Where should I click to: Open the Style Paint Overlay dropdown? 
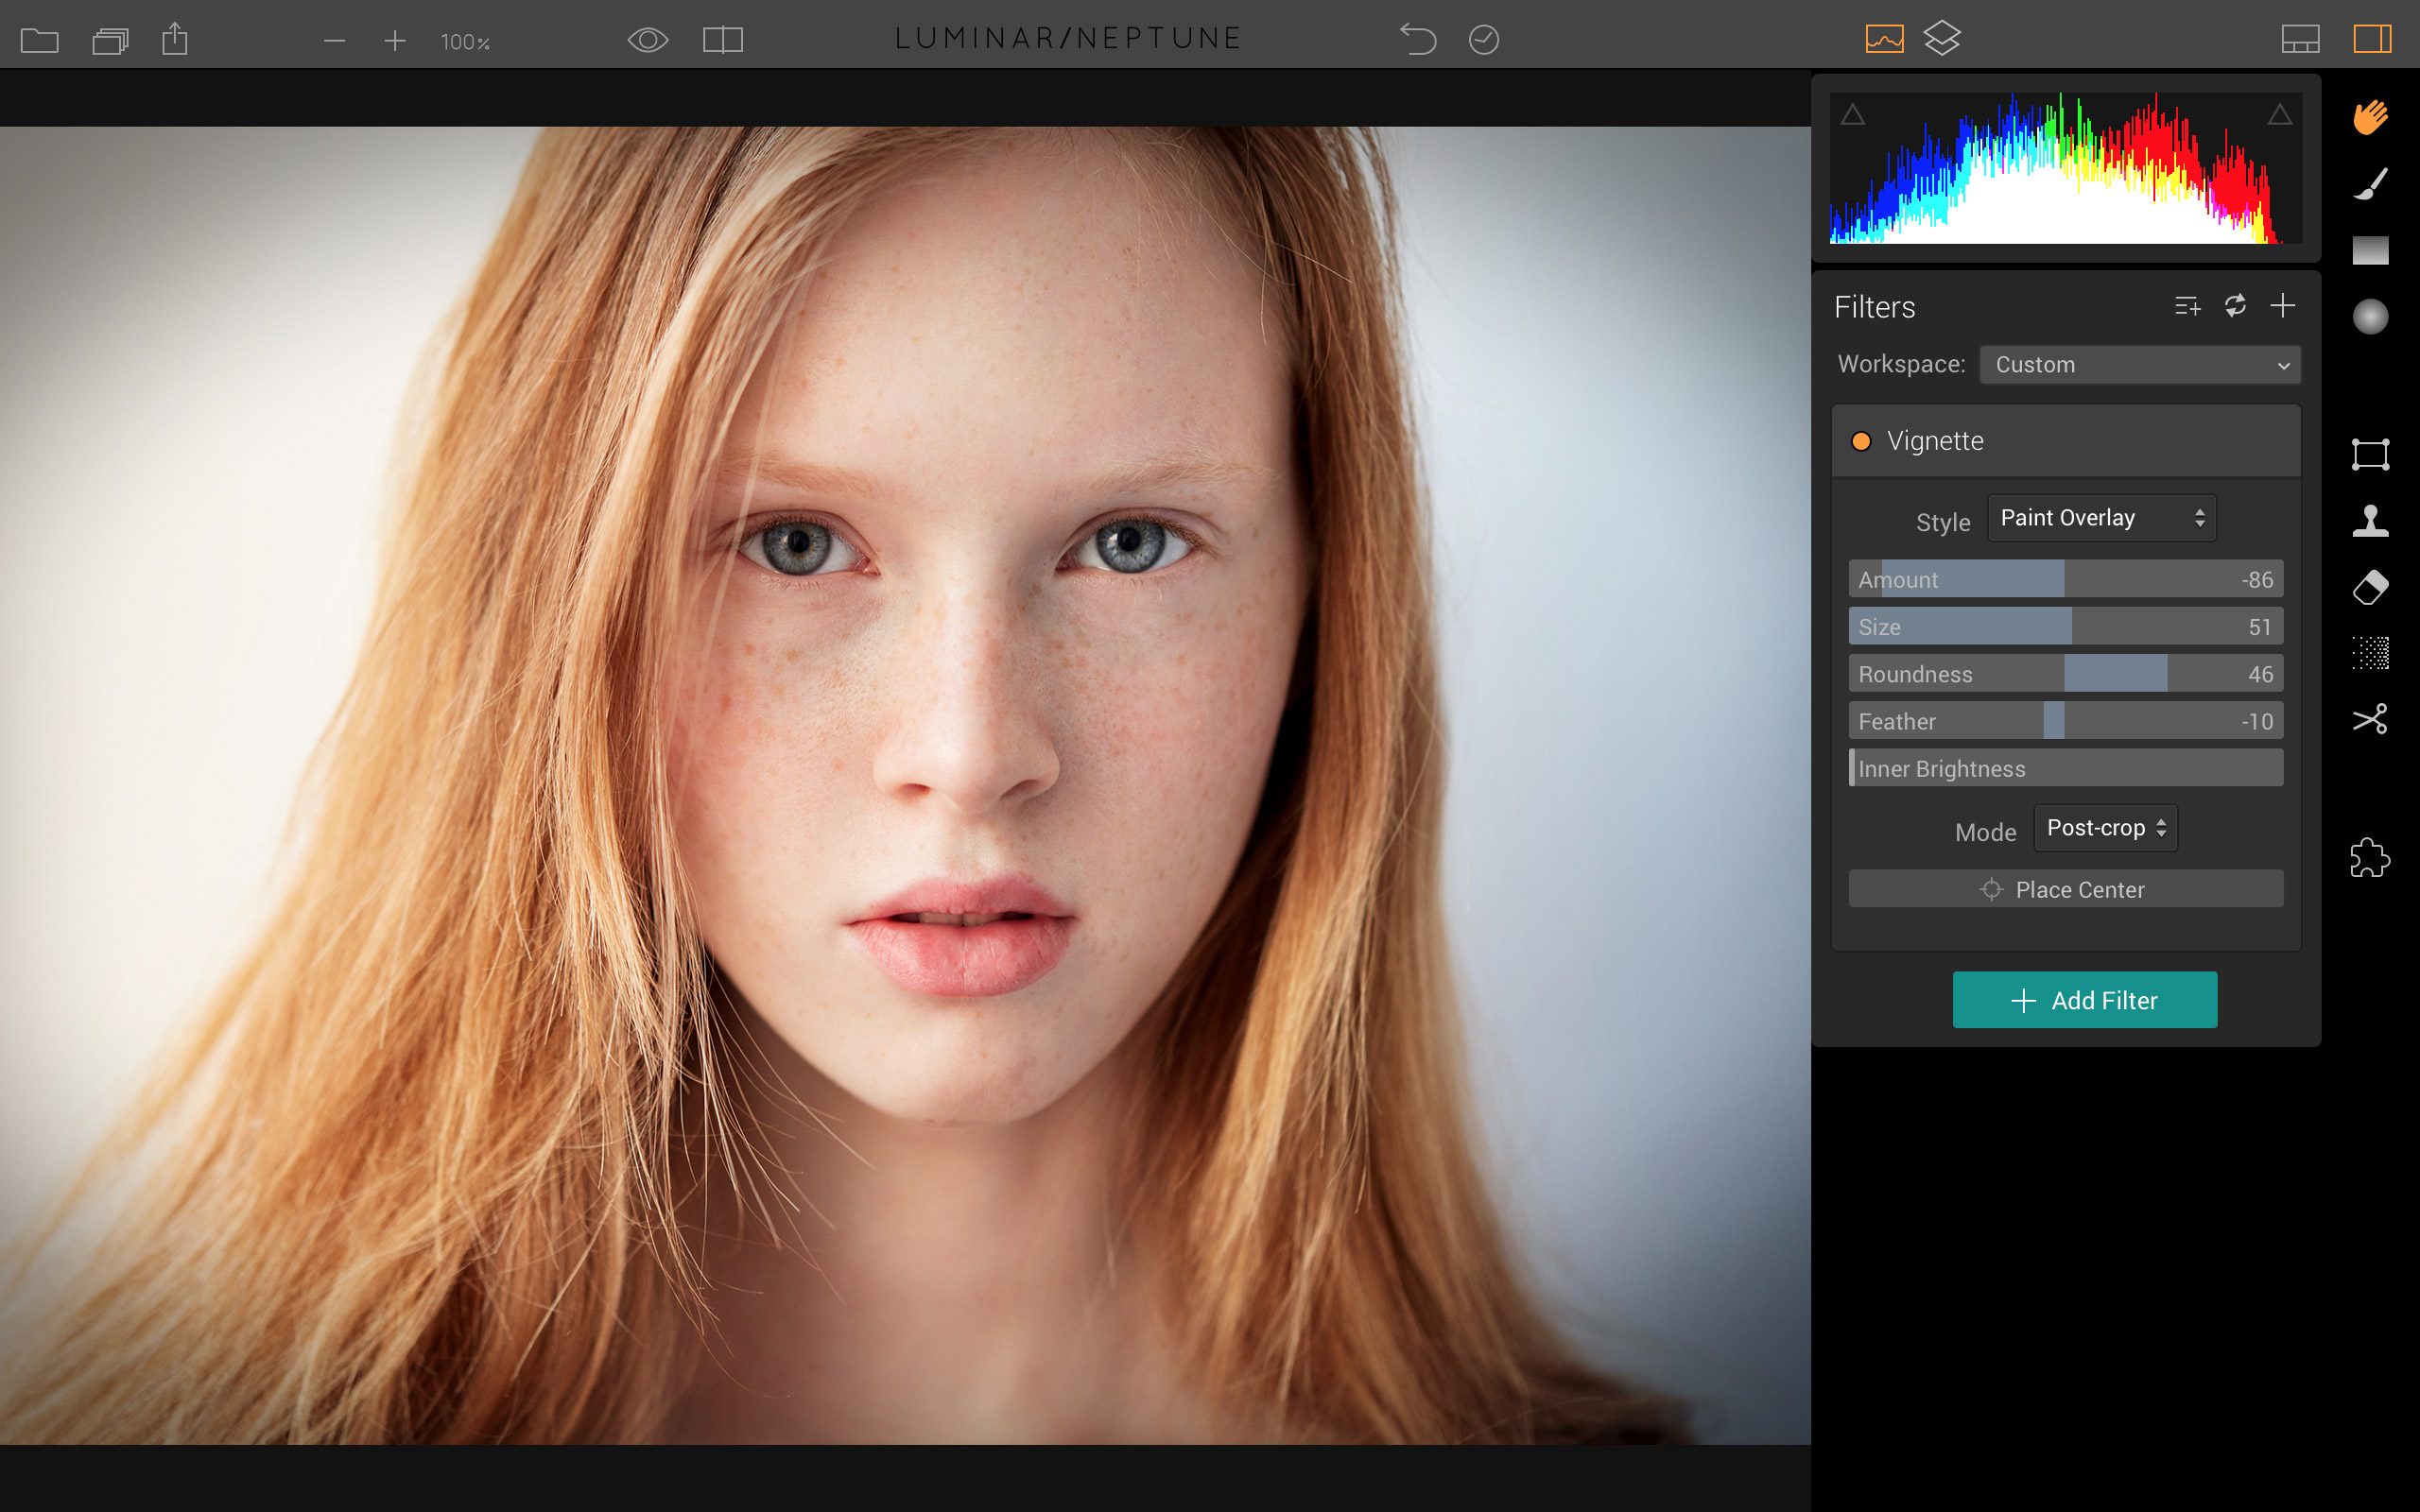[x=2101, y=518]
